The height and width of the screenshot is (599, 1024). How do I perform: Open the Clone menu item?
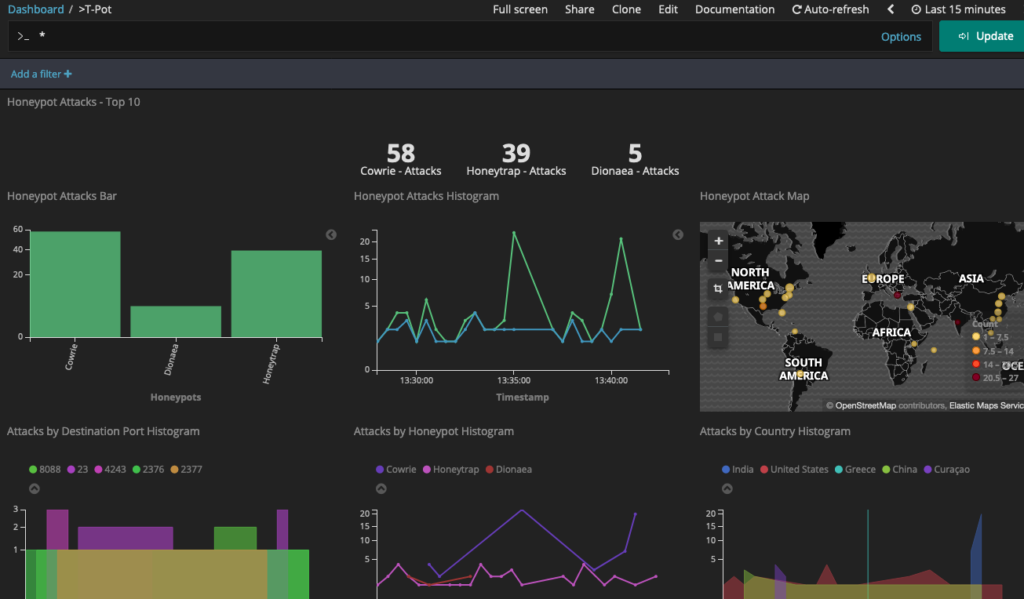tap(626, 9)
